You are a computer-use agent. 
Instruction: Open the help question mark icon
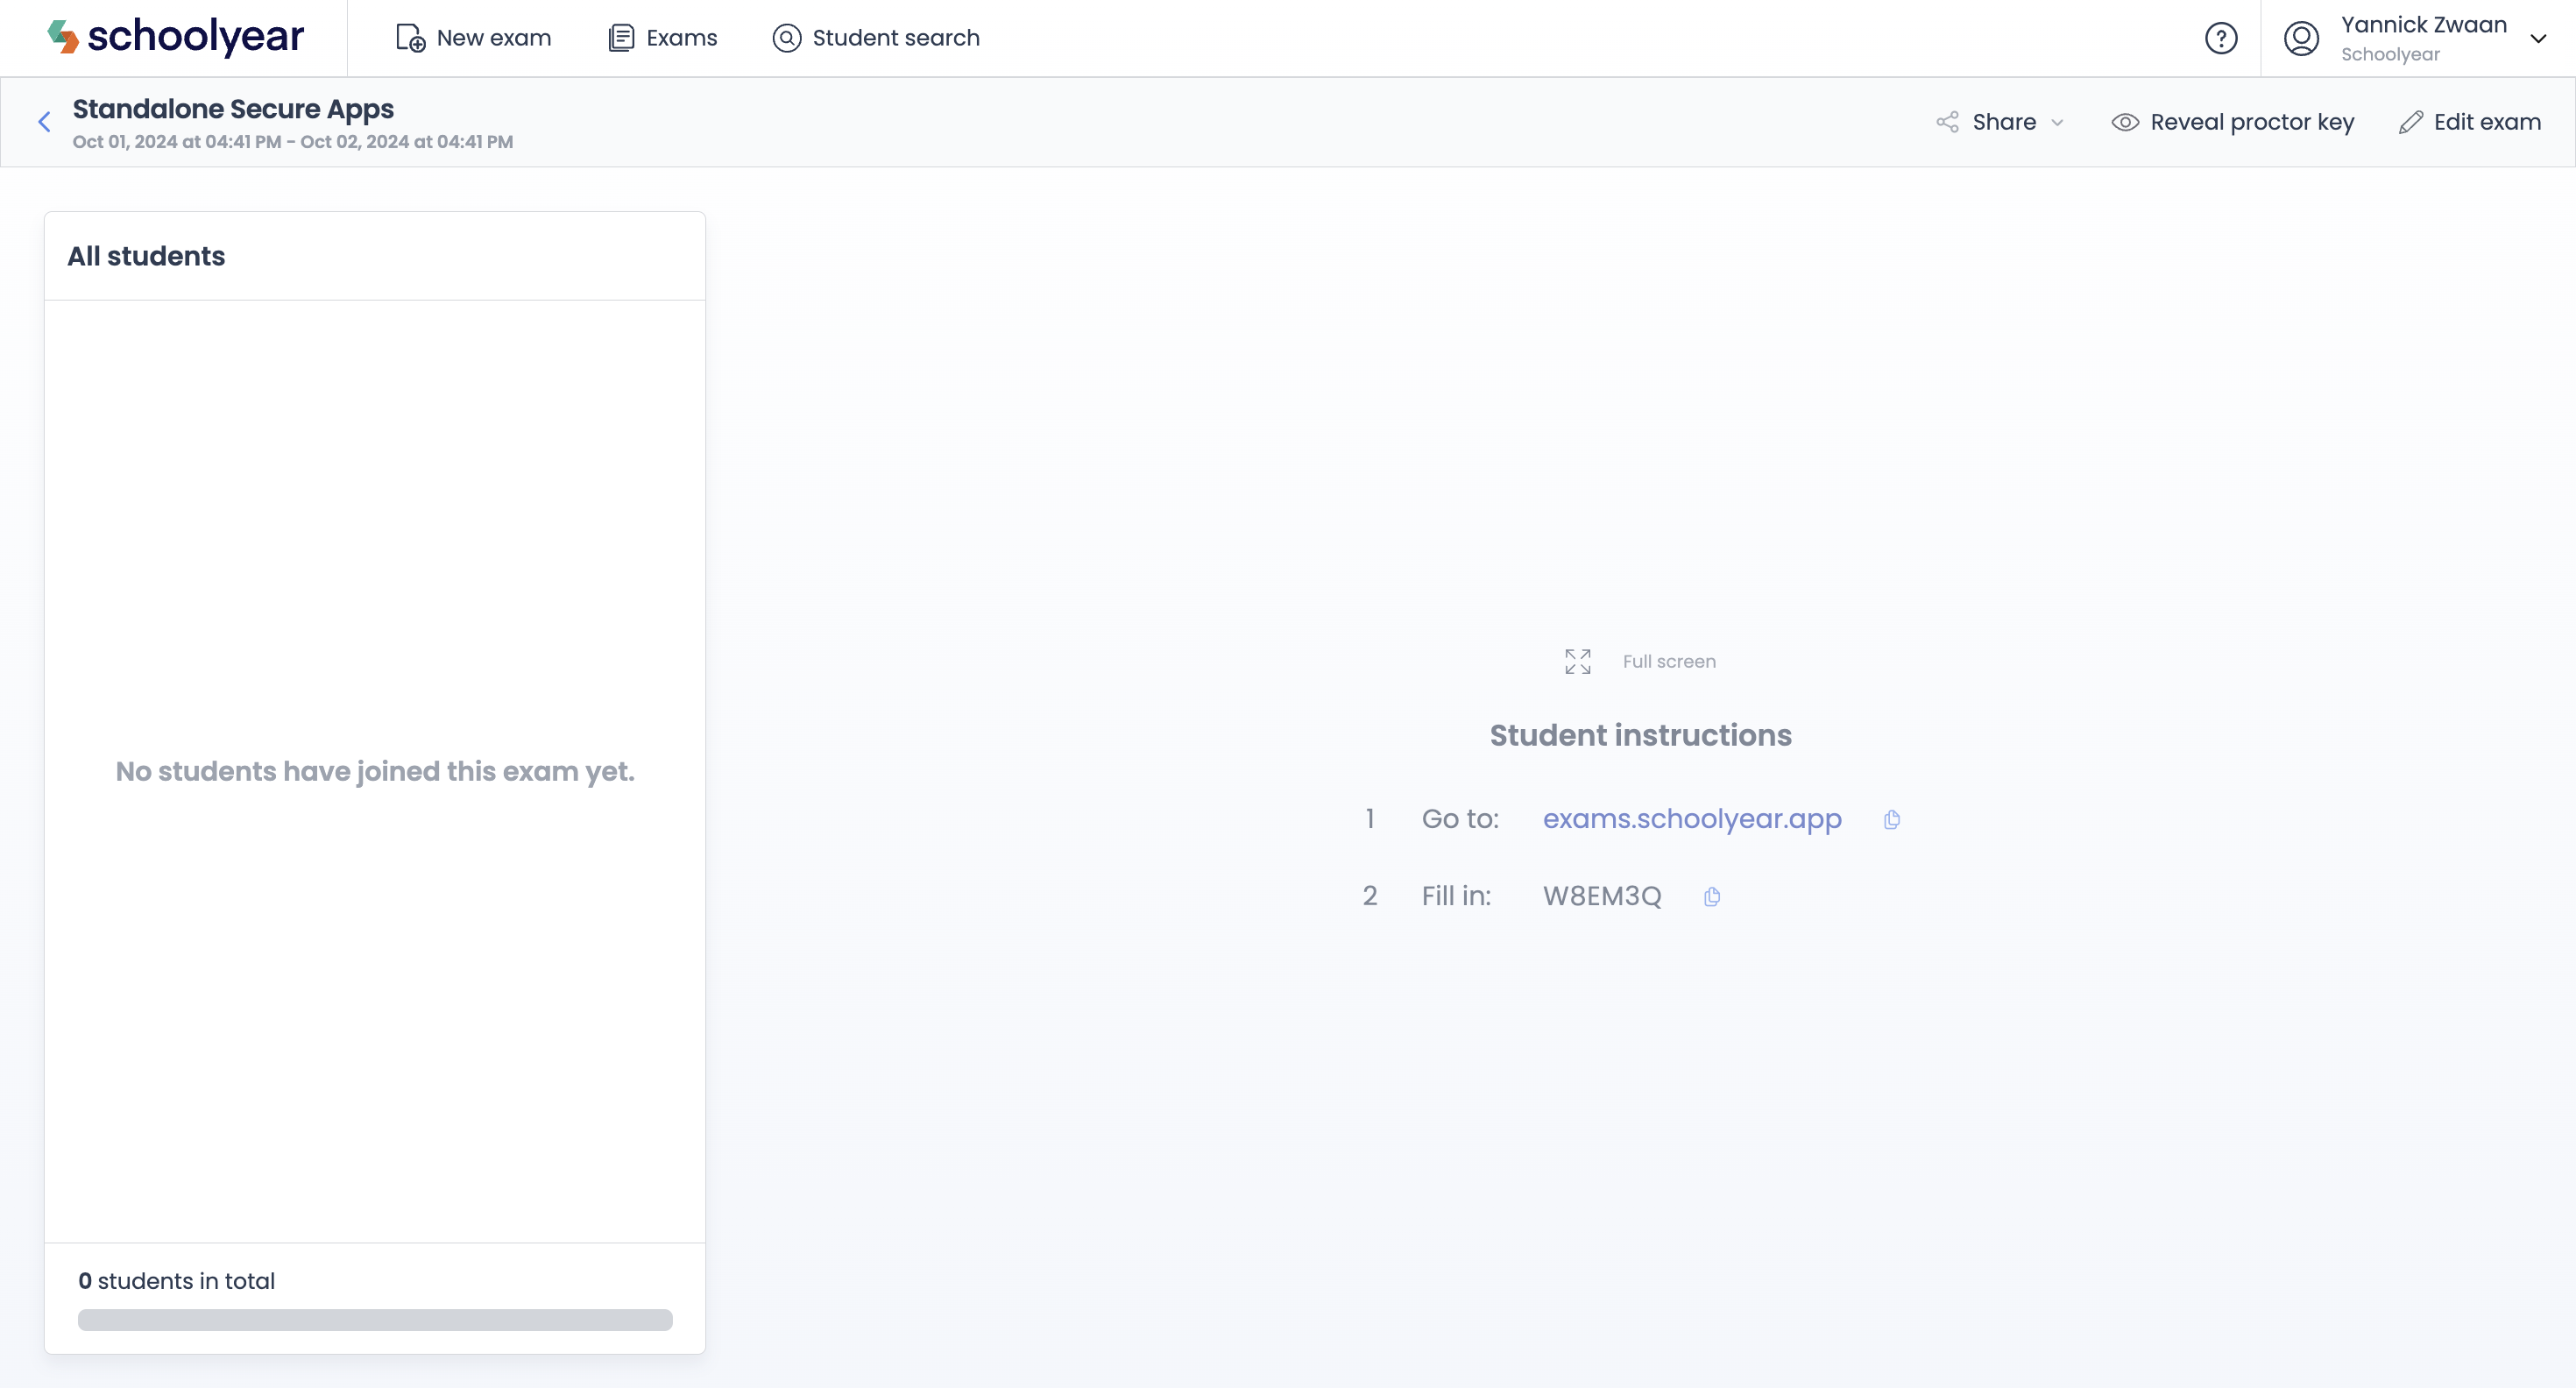pos(2221,38)
